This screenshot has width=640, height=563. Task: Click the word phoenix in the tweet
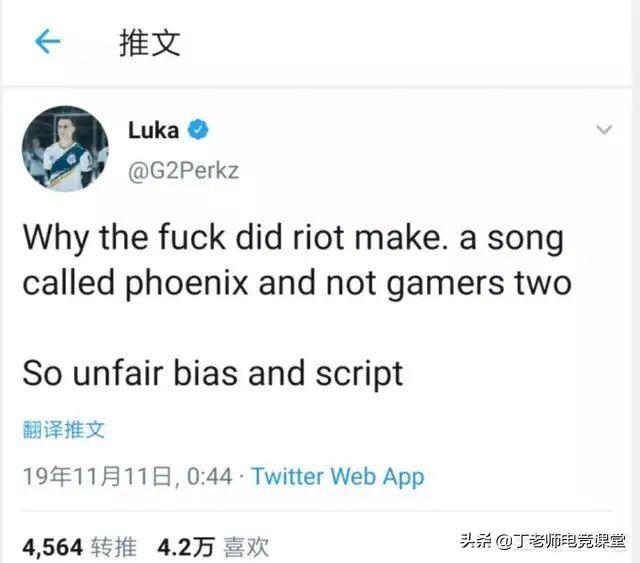tap(187, 283)
